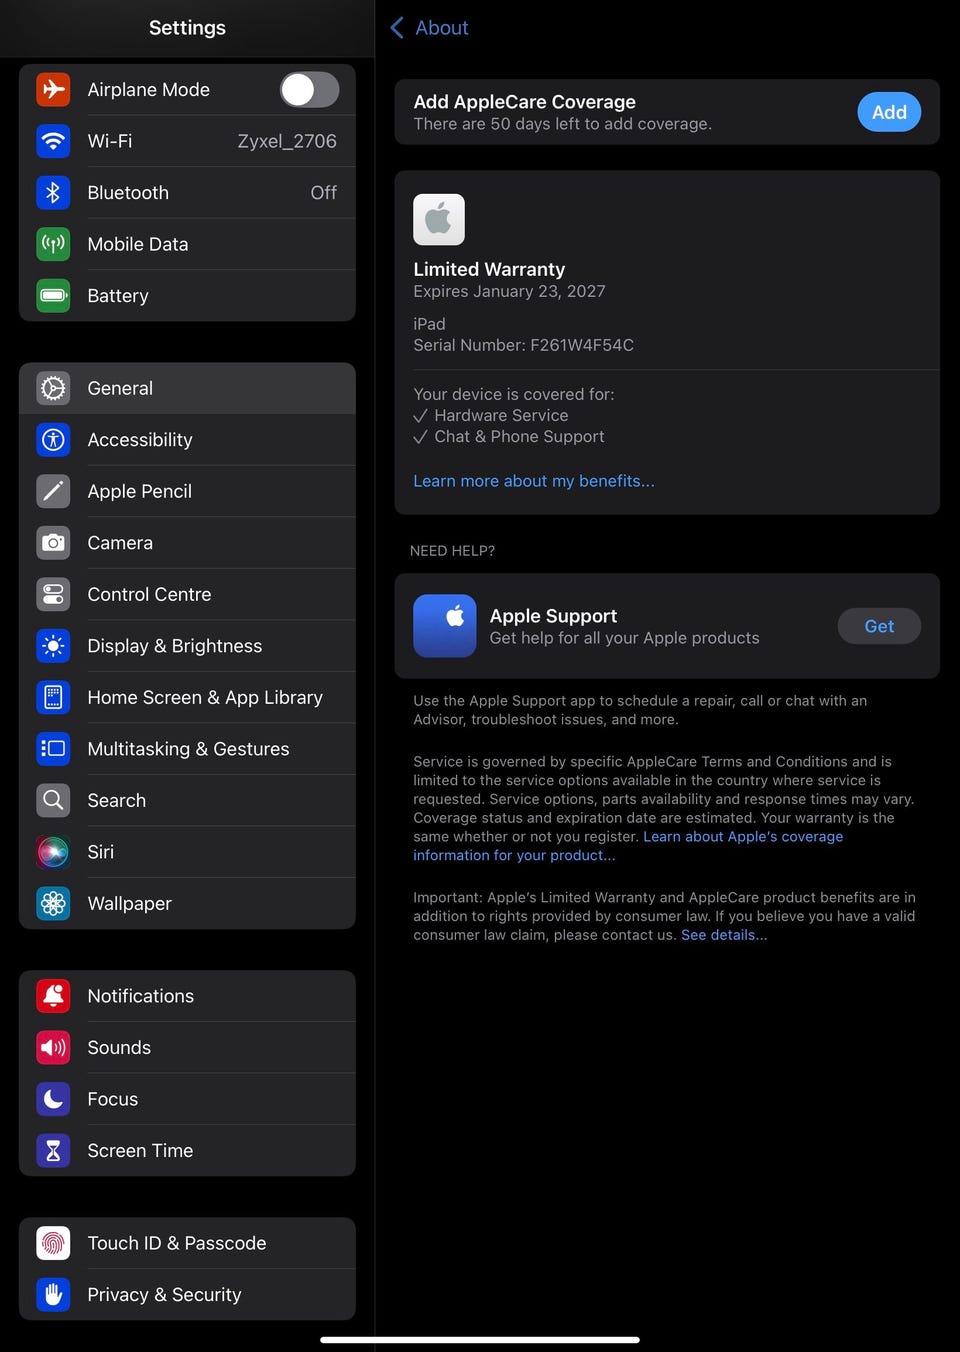The height and width of the screenshot is (1352, 960).
Task: Tap the green Battery icon
Action: [54, 296]
